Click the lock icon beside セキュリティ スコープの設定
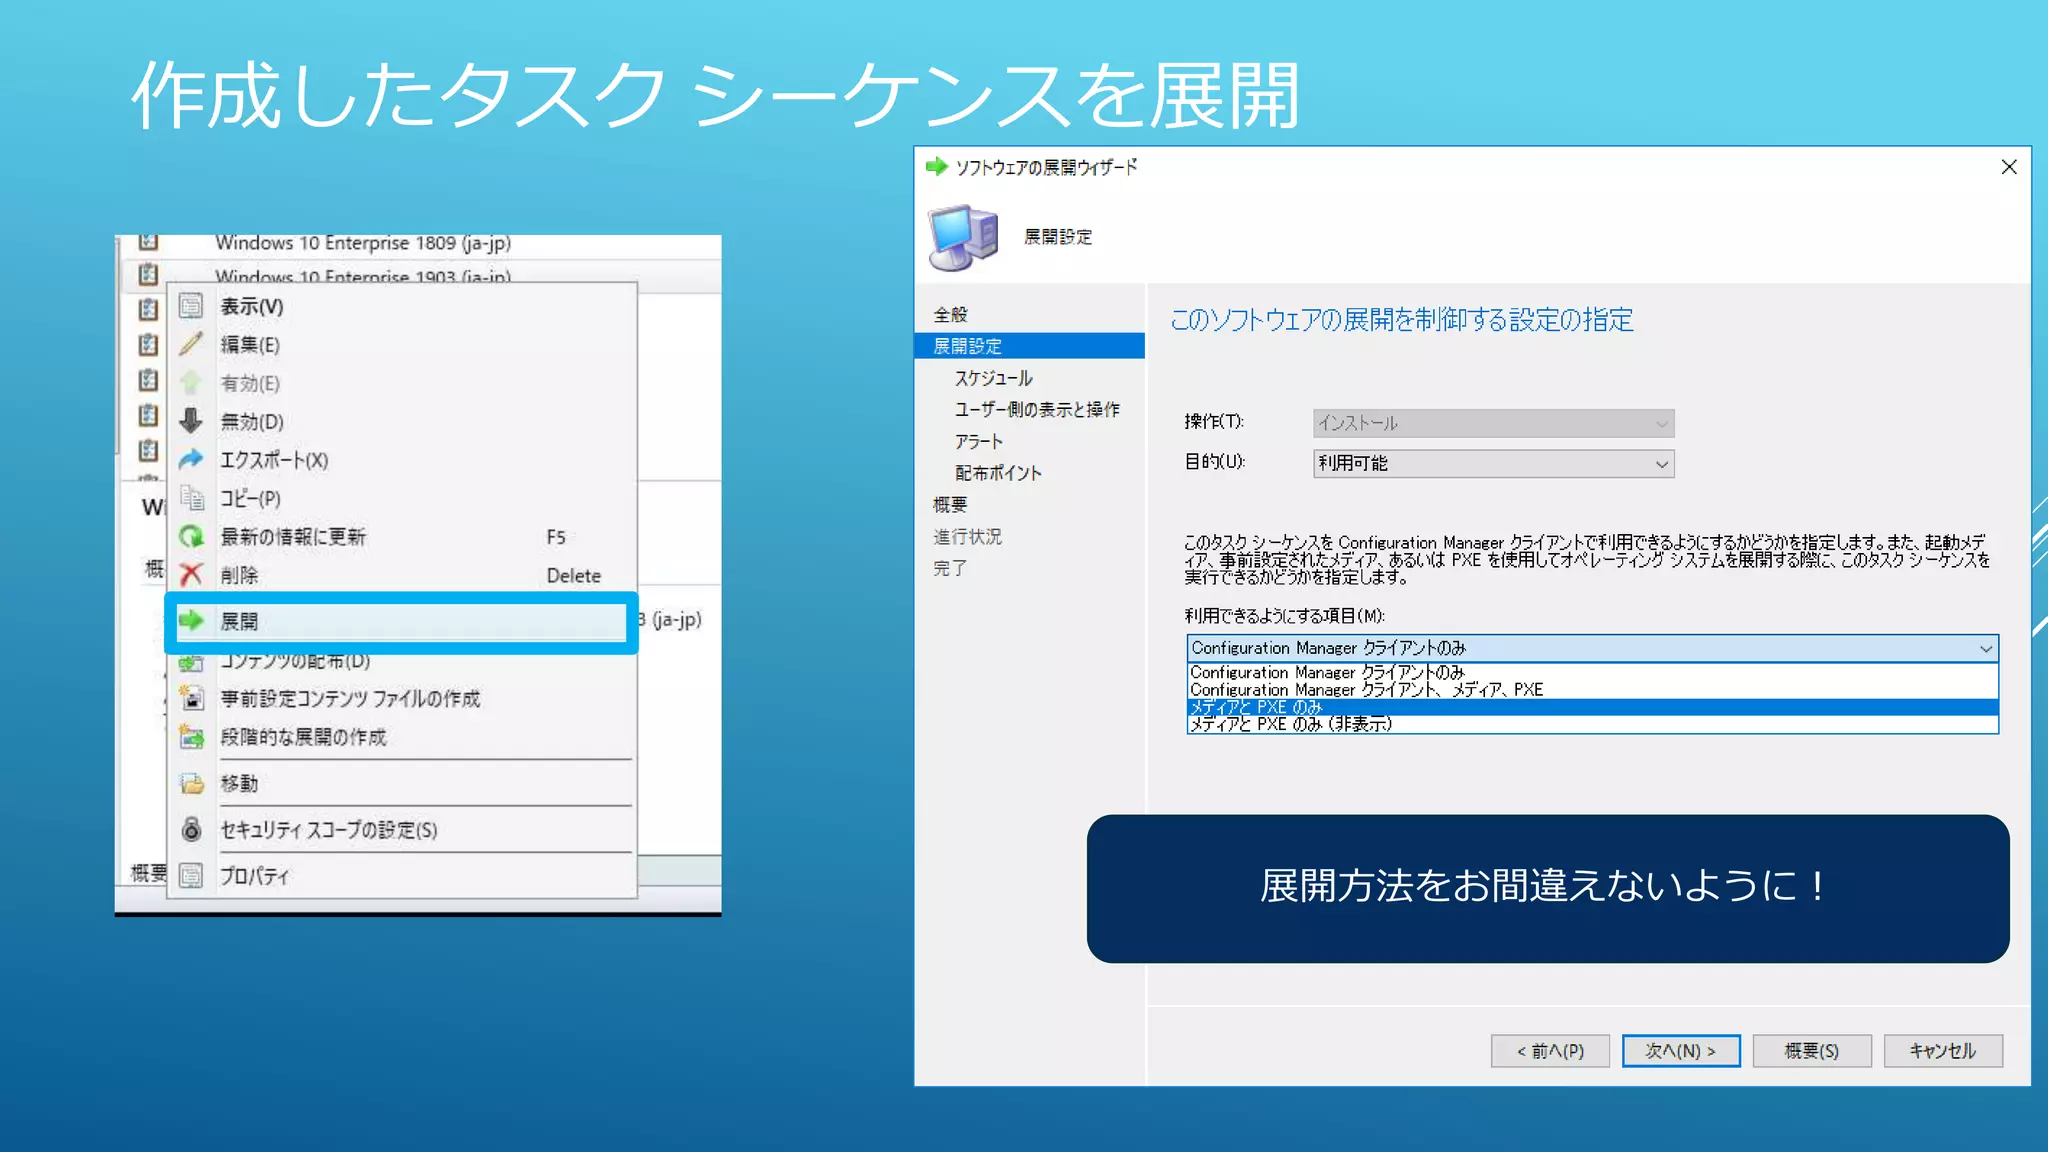 191,829
